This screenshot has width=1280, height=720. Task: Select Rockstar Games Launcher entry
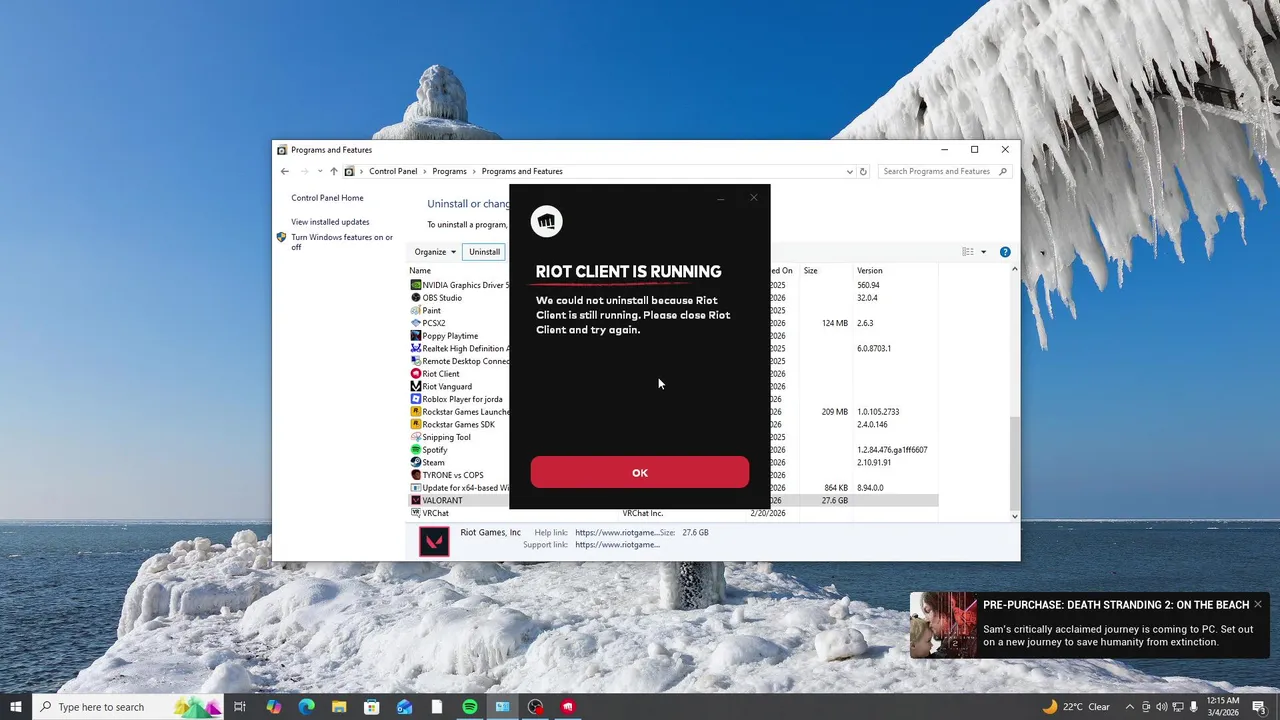pyautogui.click(x=459, y=412)
